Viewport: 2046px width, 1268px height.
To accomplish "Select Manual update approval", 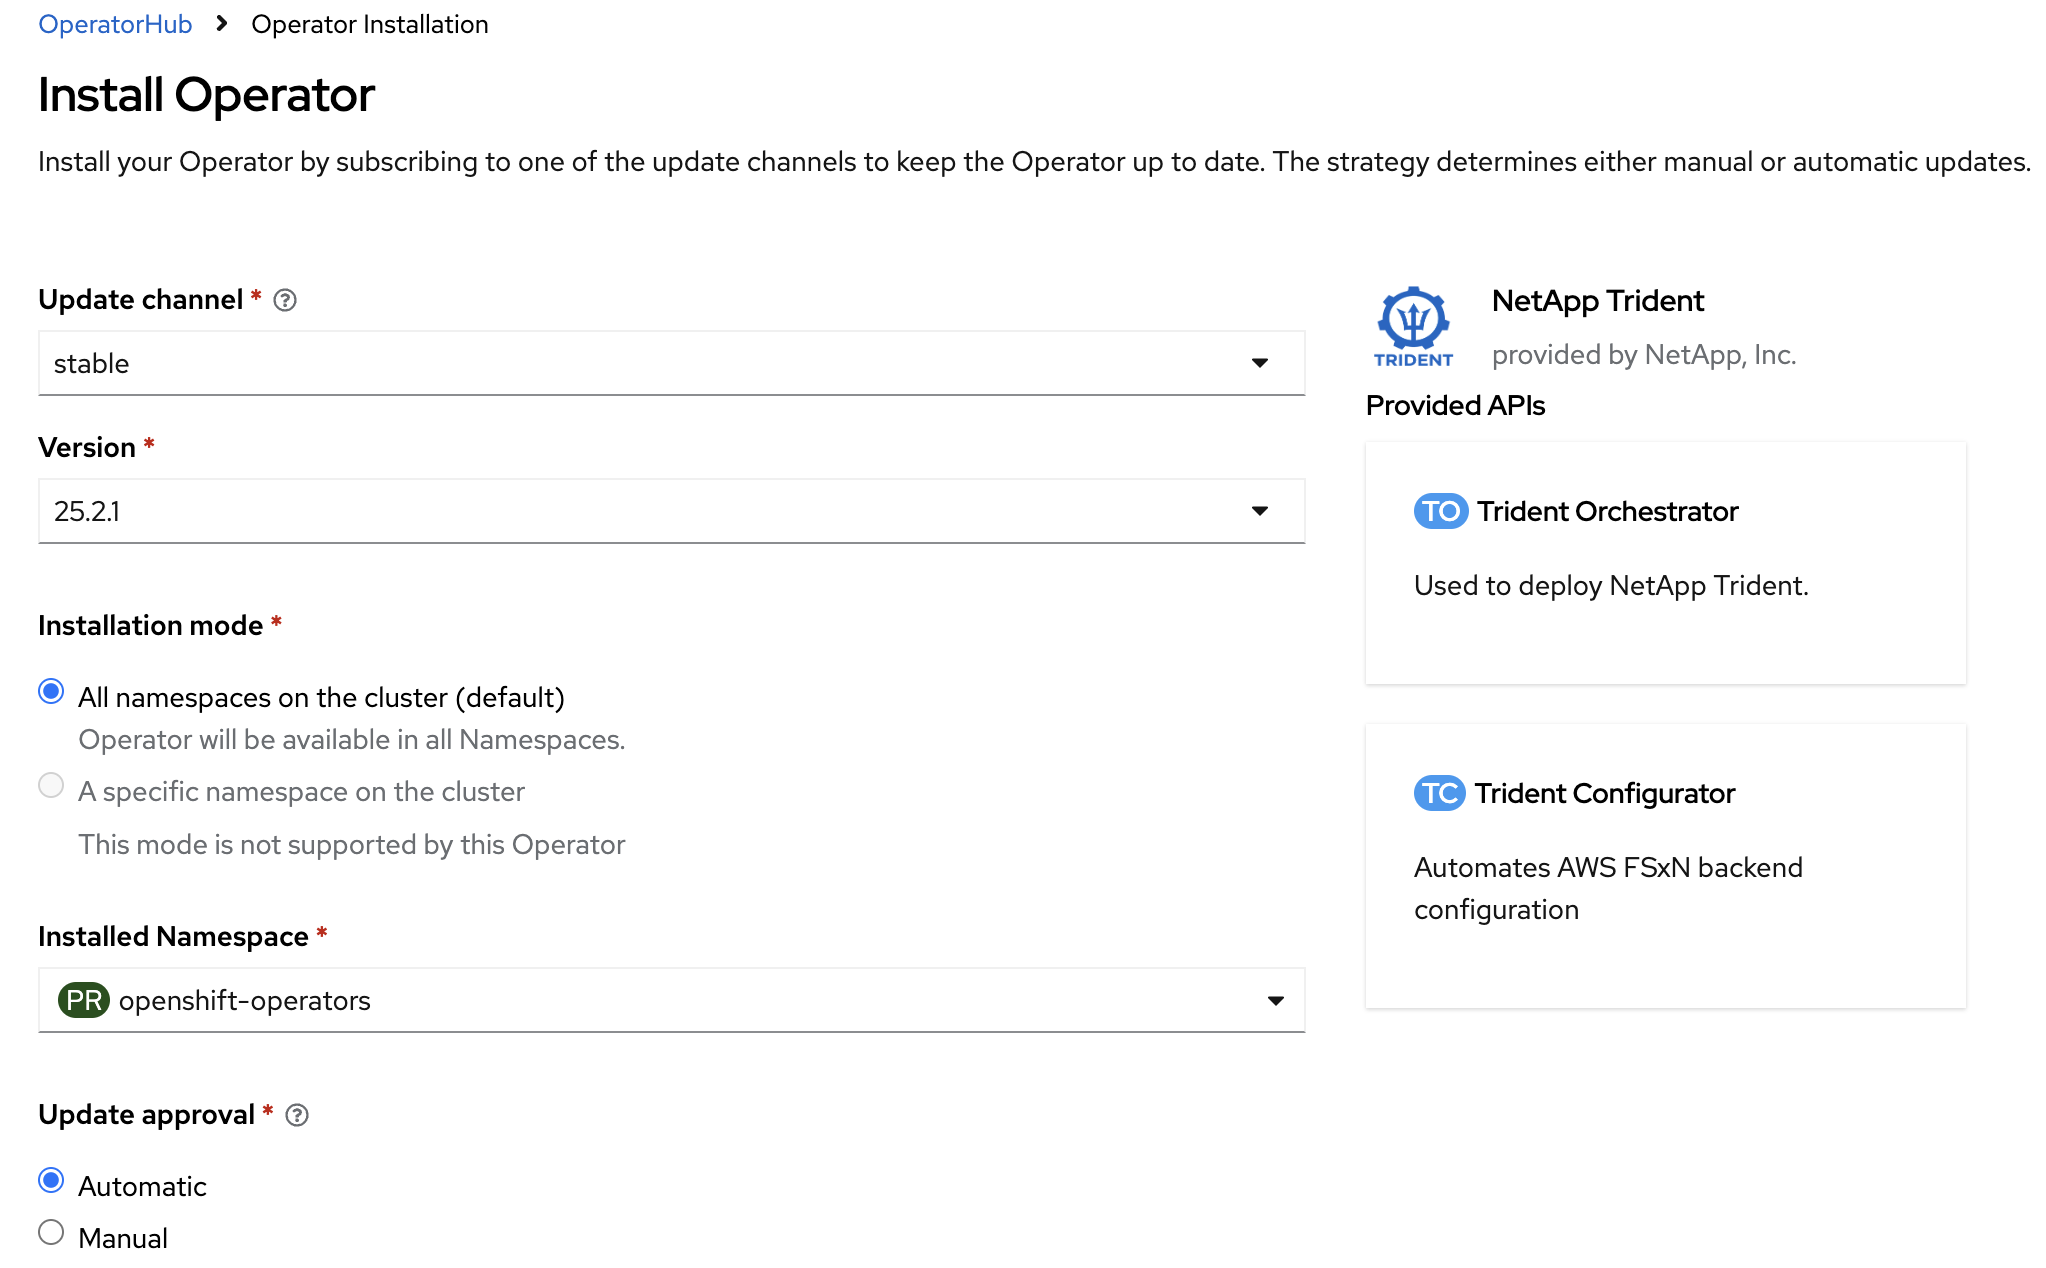I will (x=51, y=1233).
